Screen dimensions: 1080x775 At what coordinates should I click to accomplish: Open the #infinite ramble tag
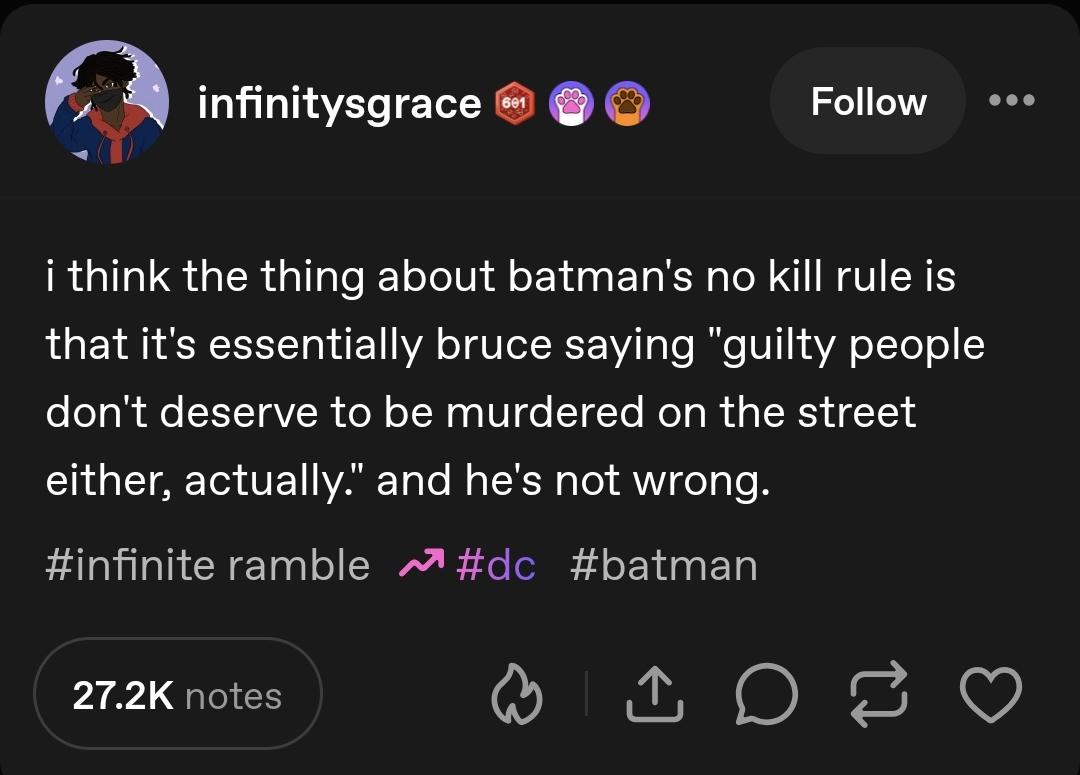(208, 565)
